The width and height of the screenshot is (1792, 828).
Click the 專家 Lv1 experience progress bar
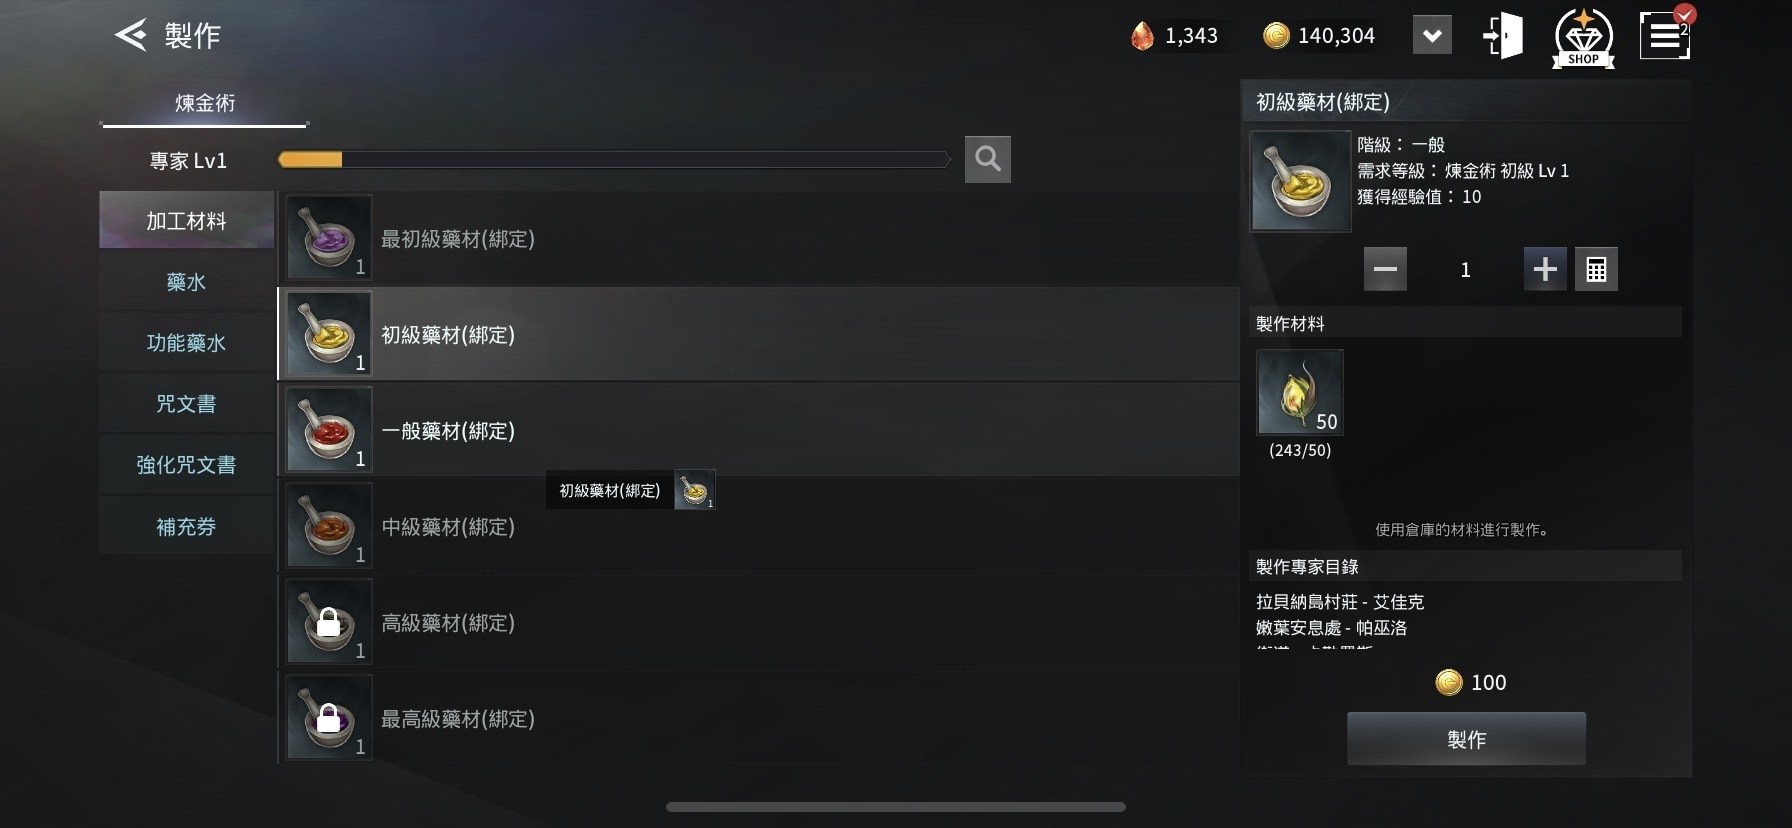point(613,160)
